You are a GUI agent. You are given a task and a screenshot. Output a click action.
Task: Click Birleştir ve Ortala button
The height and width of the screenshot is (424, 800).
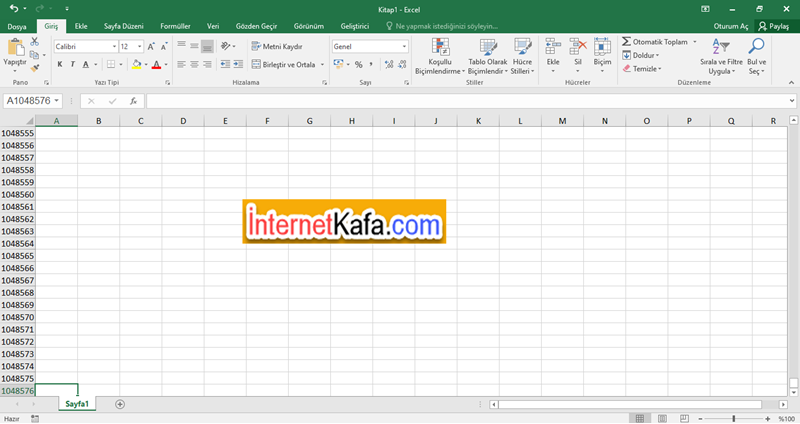point(283,64)
